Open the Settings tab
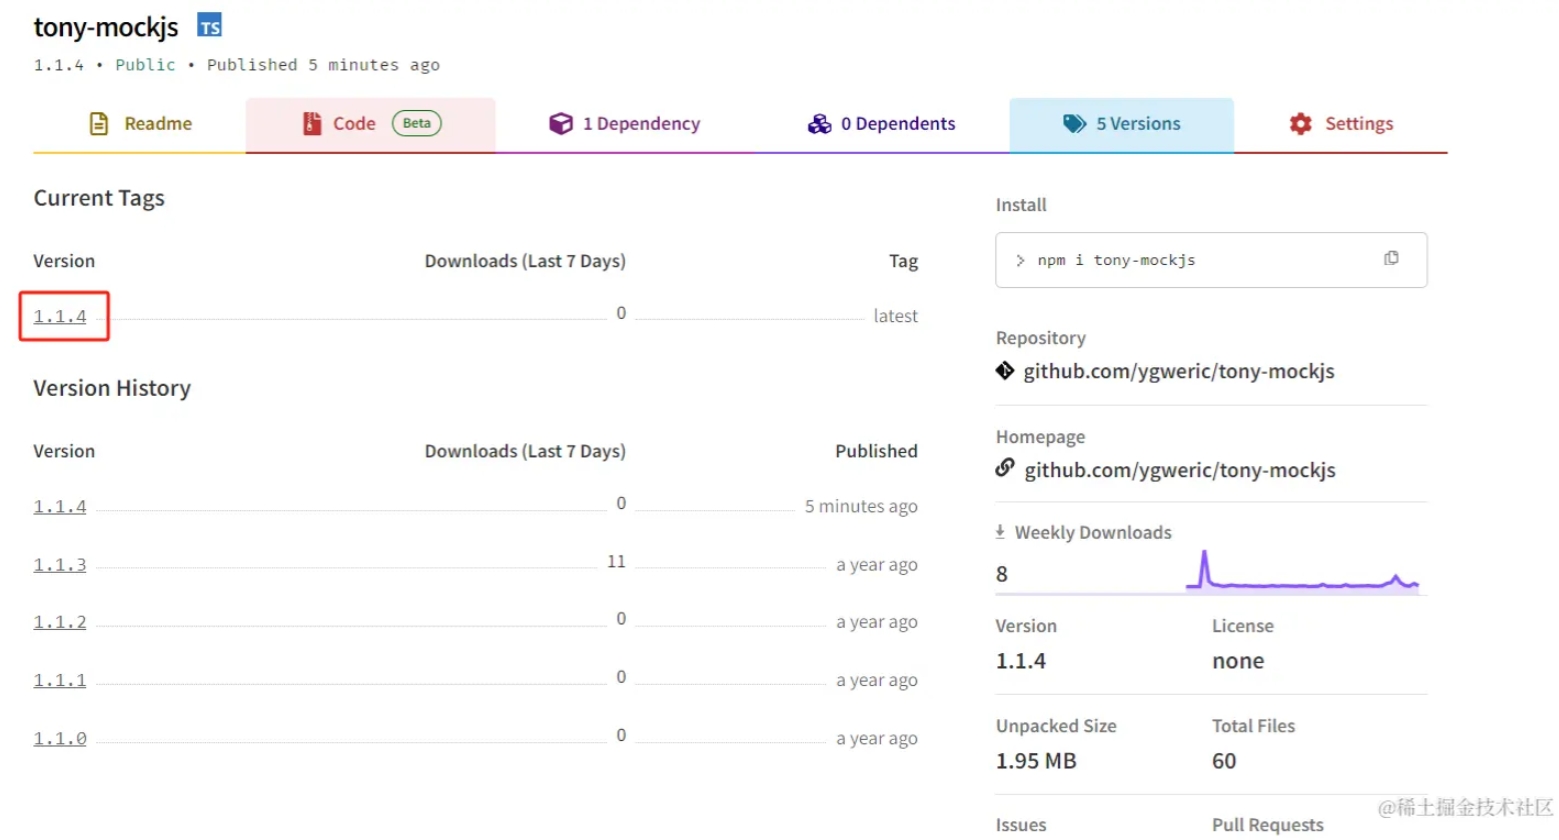1559x840 pixels. click(1341, 125)
